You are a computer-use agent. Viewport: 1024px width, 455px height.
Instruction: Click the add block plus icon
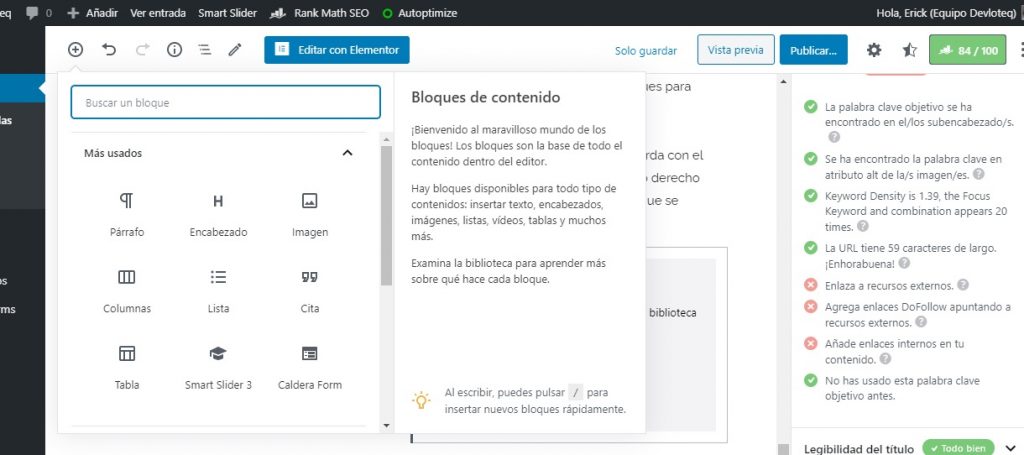tap(75, 50)
